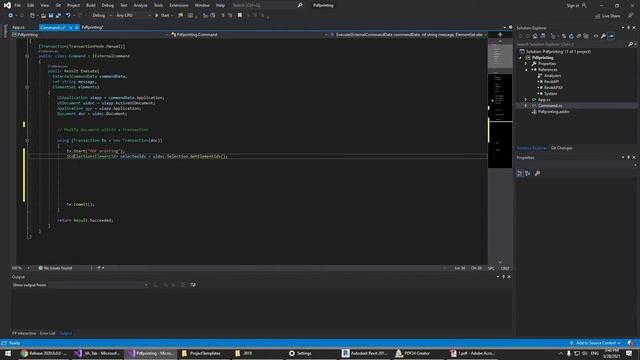Click the New Project toolbar icon
The height and width of the screenshot is (360, 640).
(x=32, y=16)
